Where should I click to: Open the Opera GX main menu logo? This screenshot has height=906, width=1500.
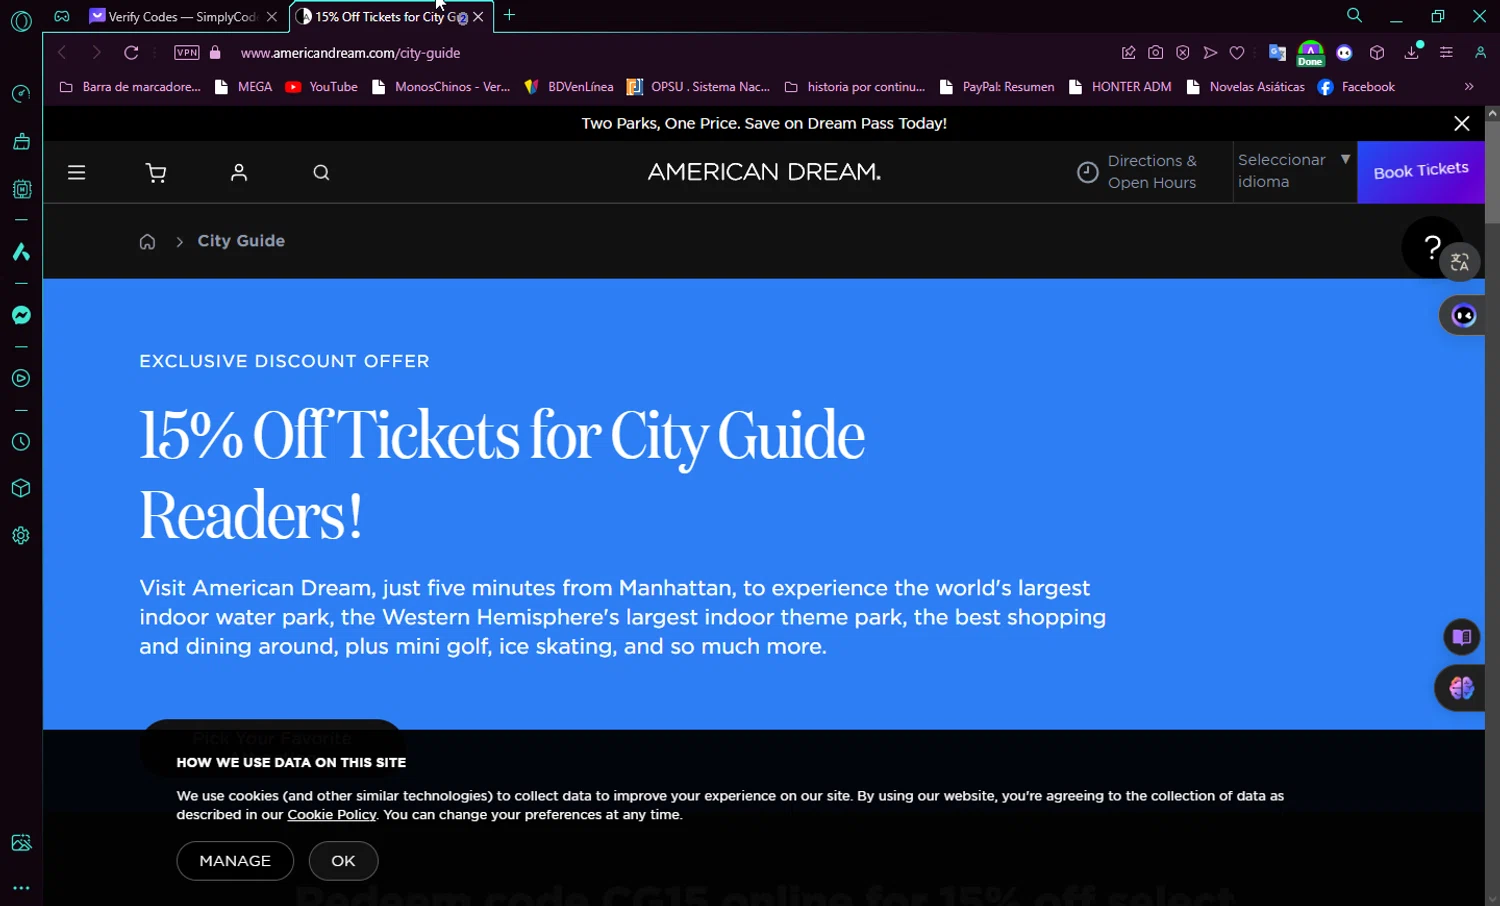[21, 20]
